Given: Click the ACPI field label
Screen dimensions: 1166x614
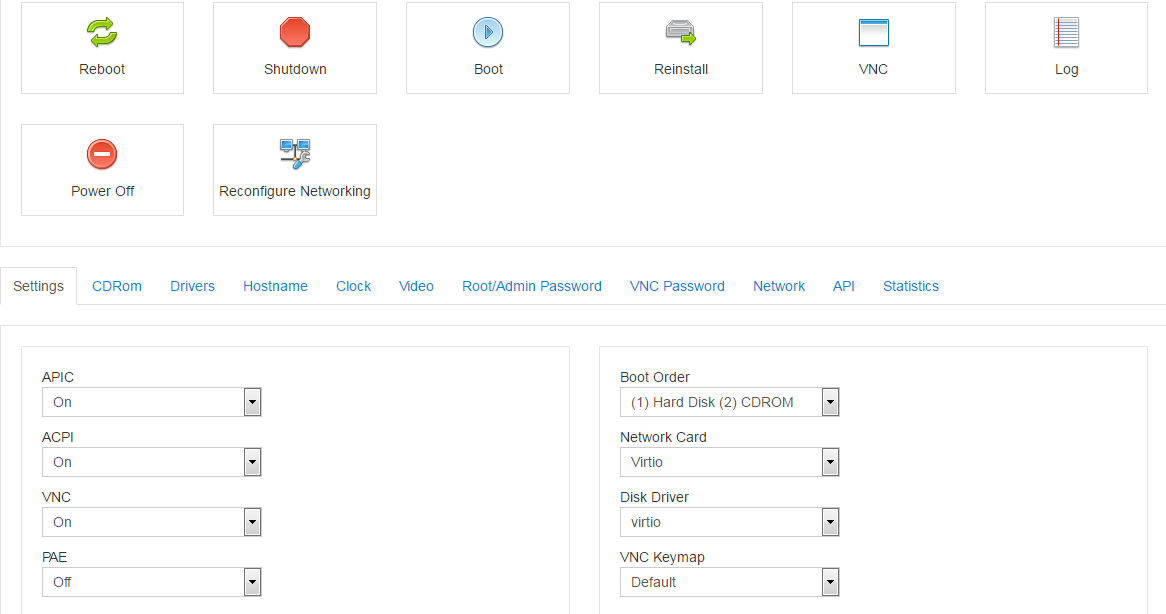Looking at the screenshot, I should point(58,437).
